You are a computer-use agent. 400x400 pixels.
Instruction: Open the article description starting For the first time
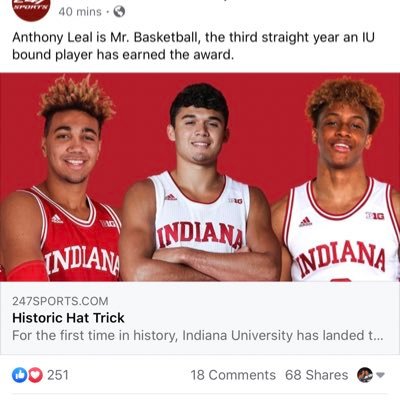pos(198,335)
